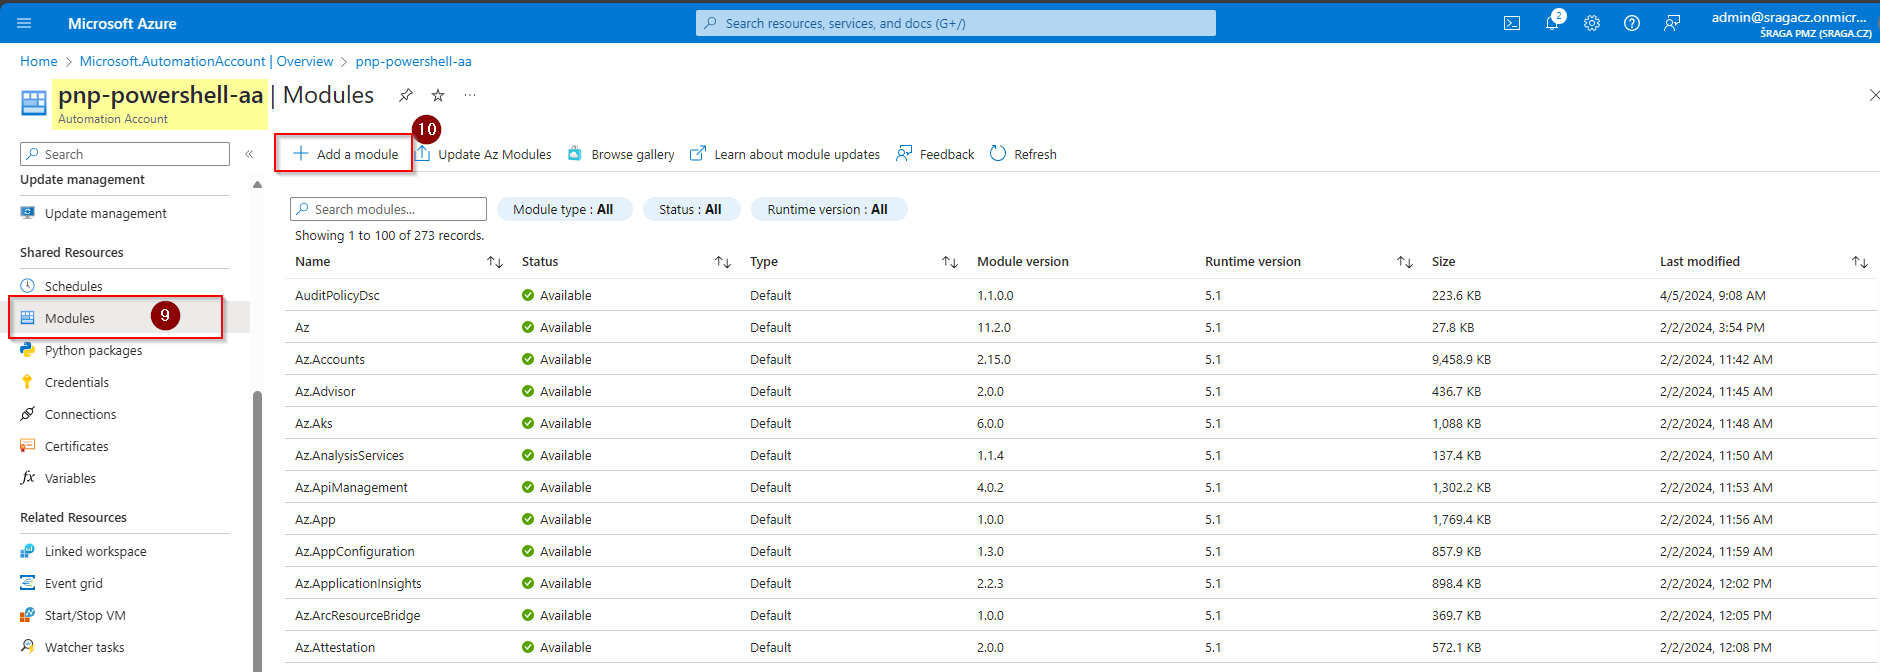Open the Status filter

point(690,209)
